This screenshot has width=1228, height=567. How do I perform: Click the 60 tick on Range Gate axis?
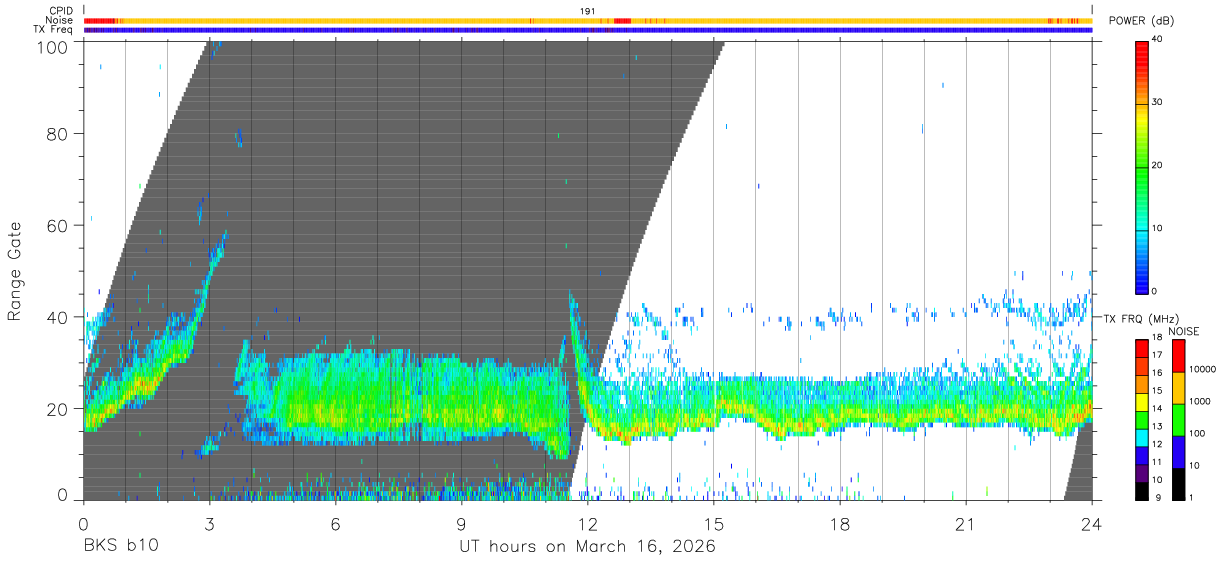[56, 225]
